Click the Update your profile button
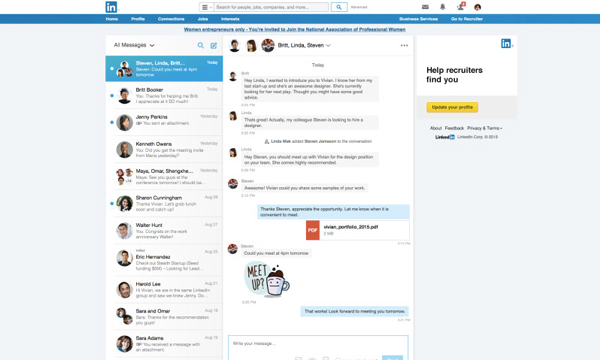Viewport: 600px width, 360px height. click(x=452, y=107)
